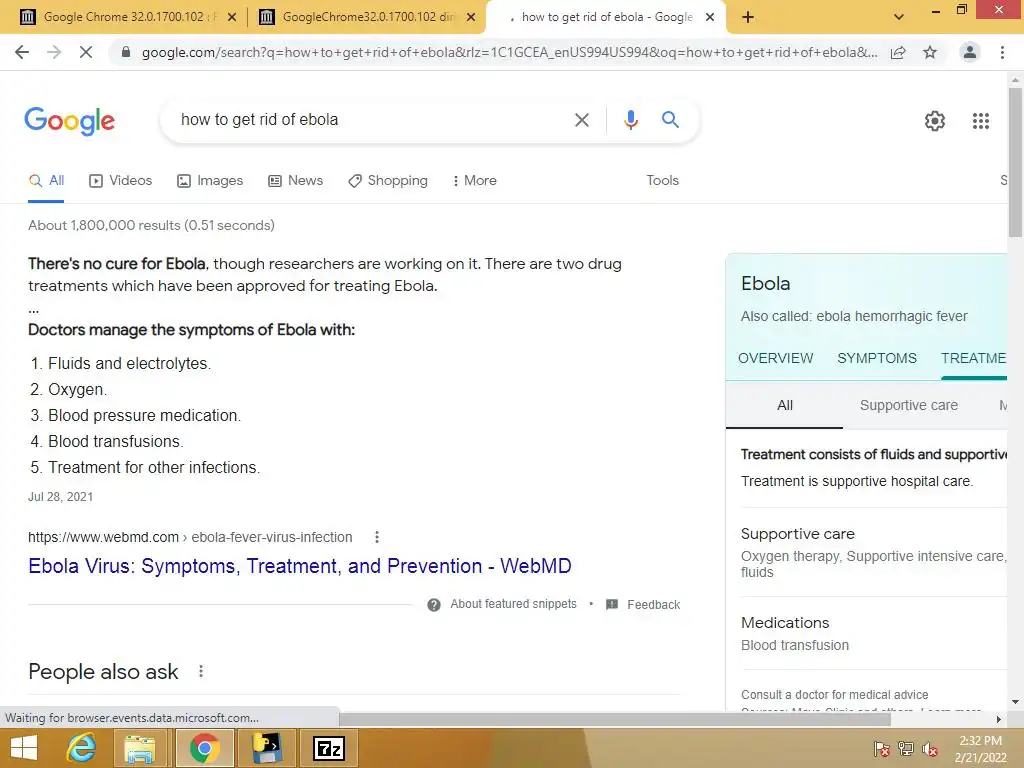Viewport: 1024px width, 768px height.
Task: Open the 7-Zip taskbar icon
Action: (328, 748)
